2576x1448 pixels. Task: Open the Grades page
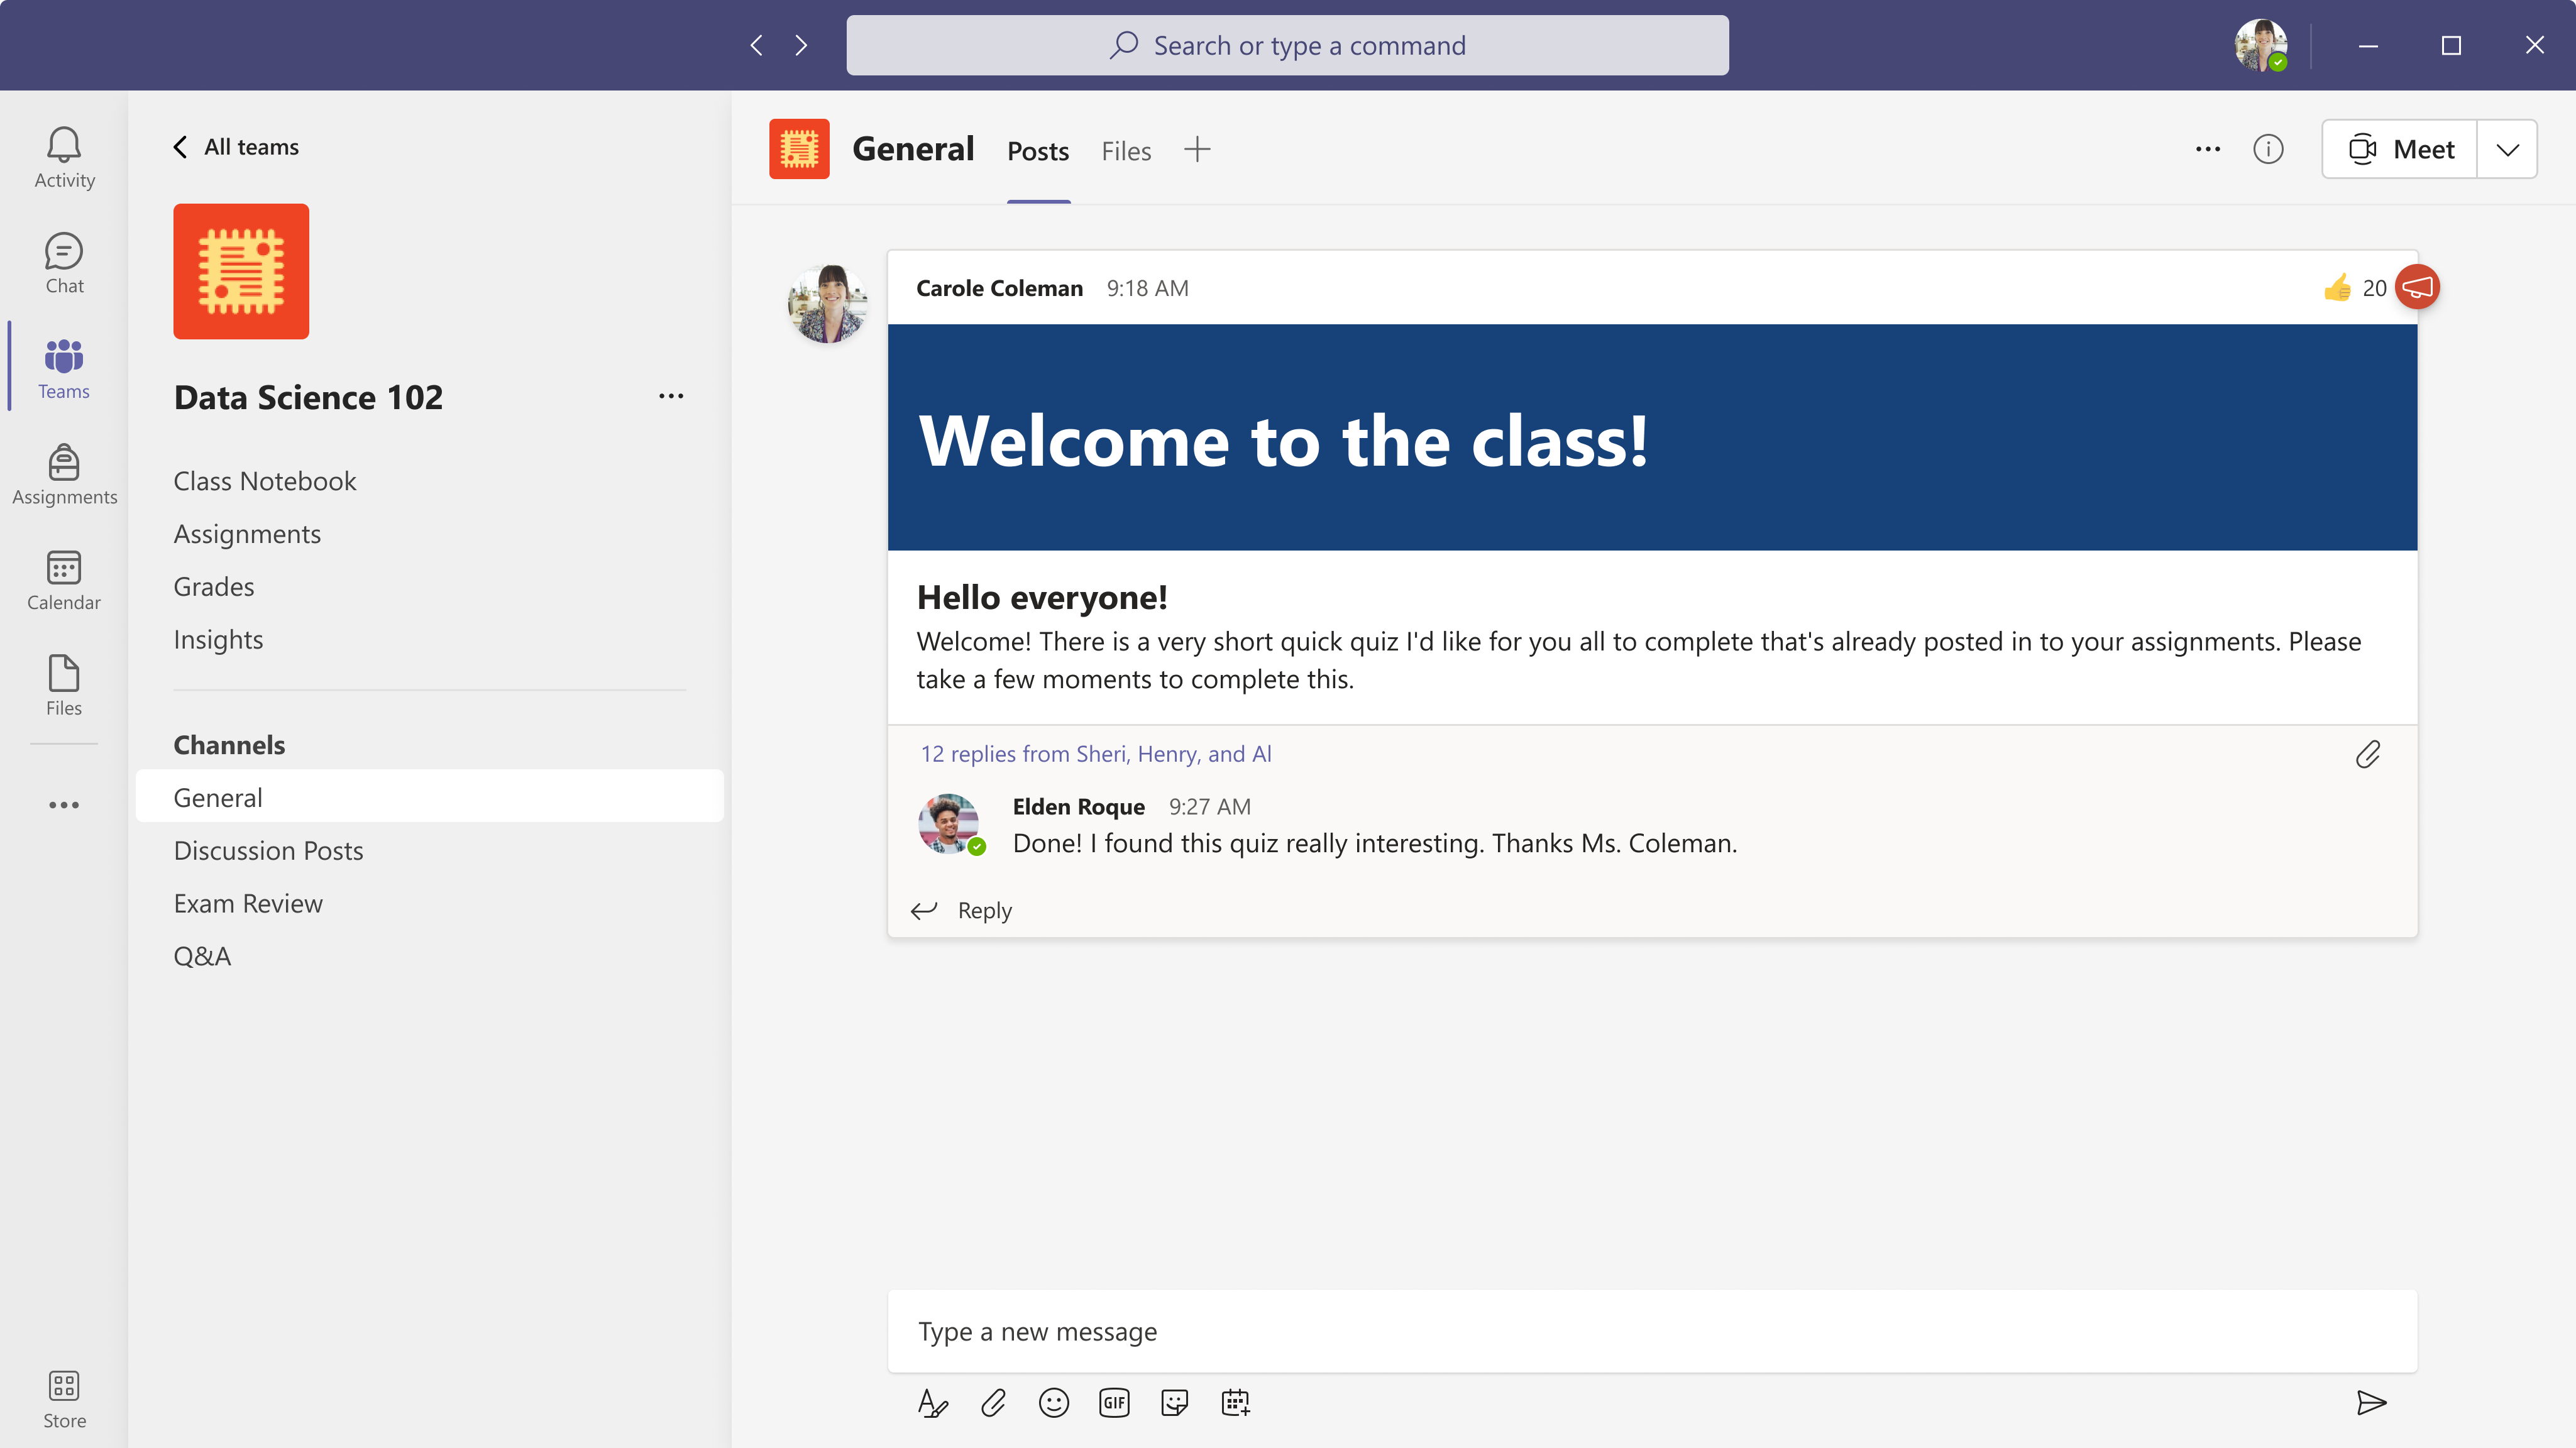point(213,586)
